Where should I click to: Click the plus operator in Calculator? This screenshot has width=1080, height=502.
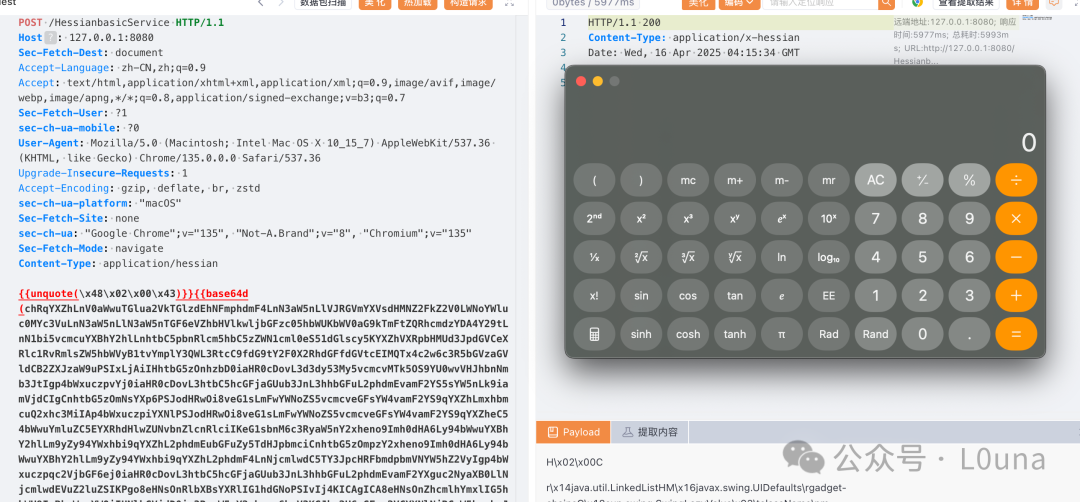pyautogui.click(x=1016, y=295)
